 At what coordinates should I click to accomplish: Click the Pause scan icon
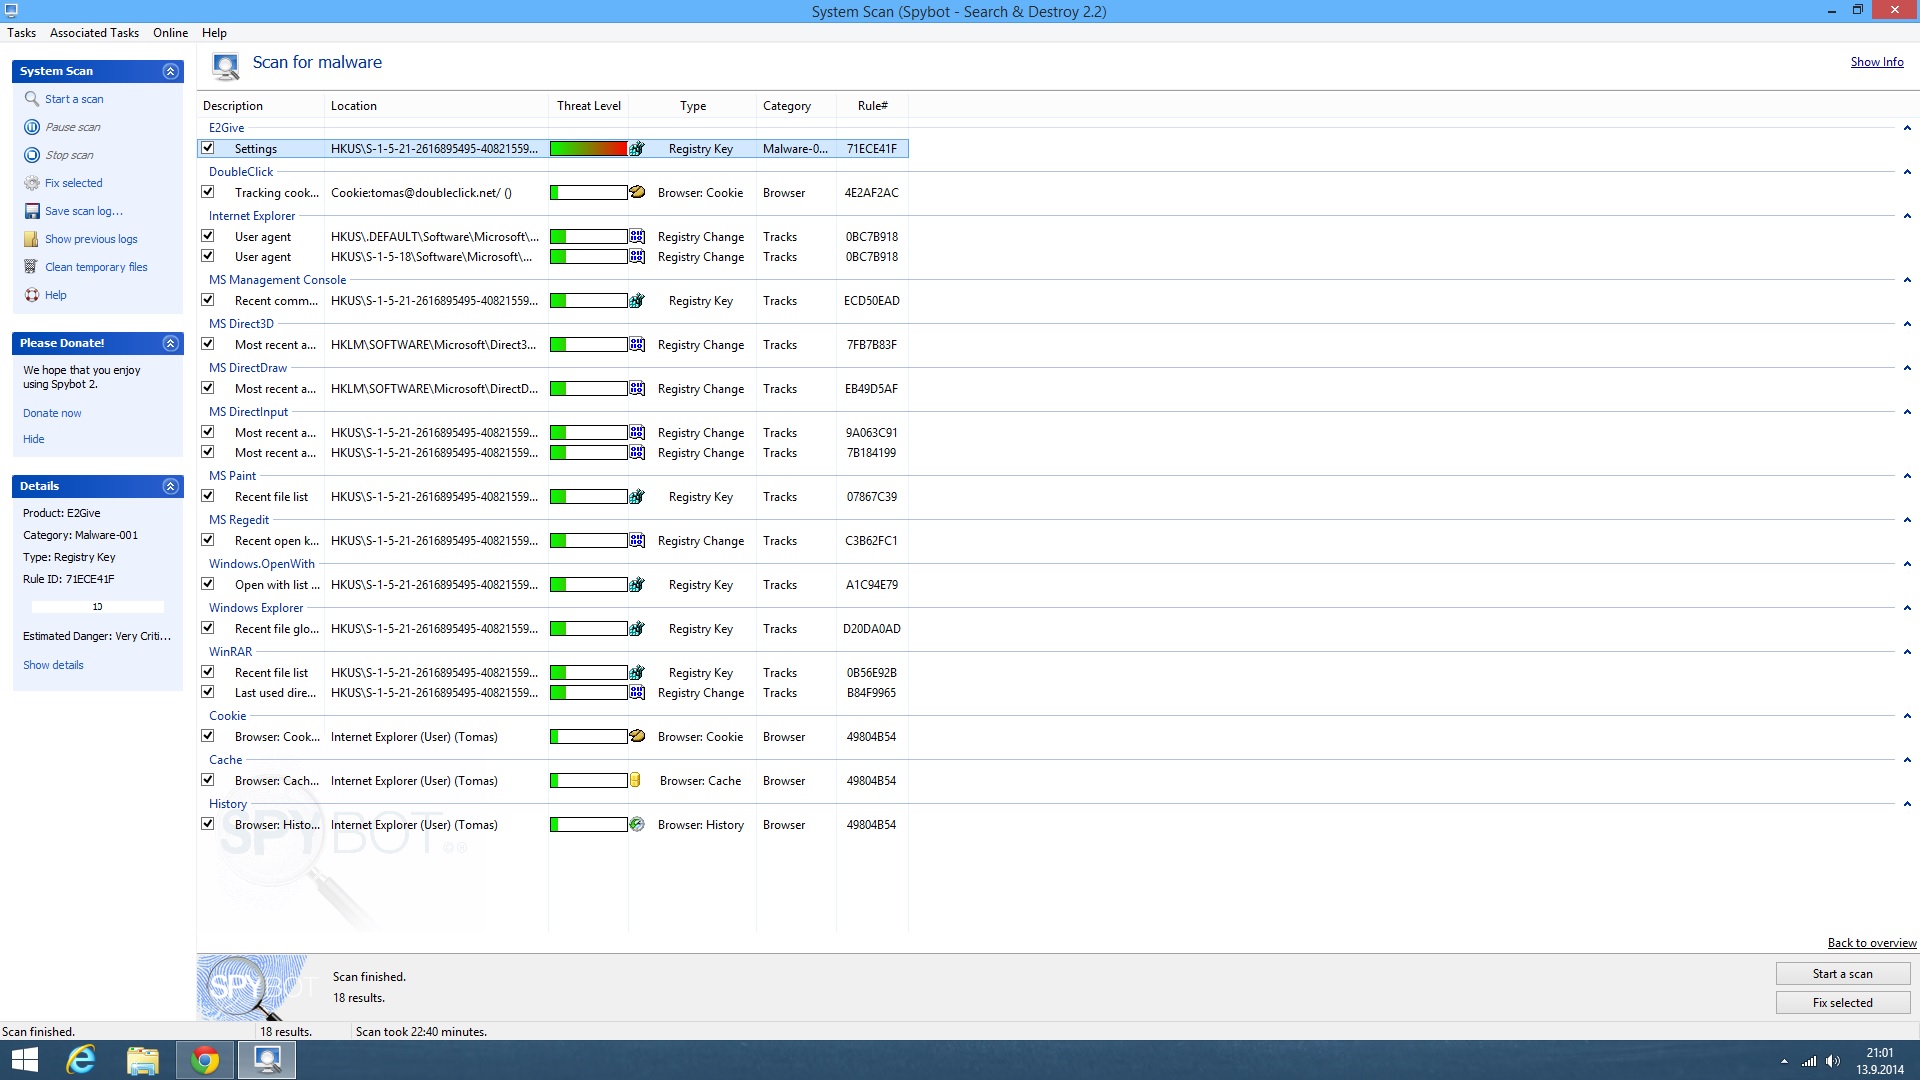click(32, 127)
